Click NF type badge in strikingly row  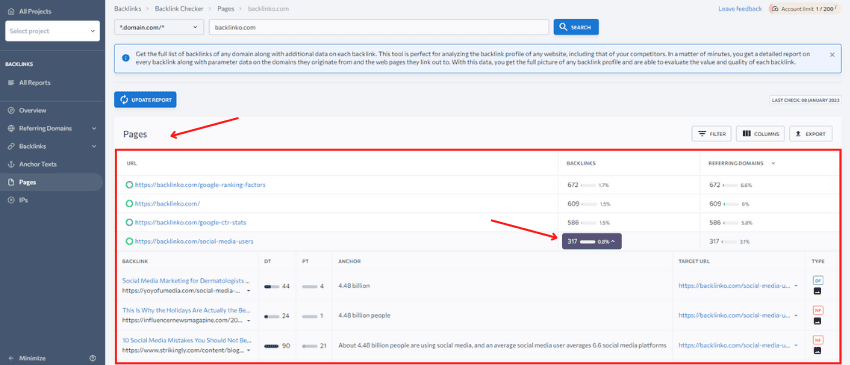point(817,340)
